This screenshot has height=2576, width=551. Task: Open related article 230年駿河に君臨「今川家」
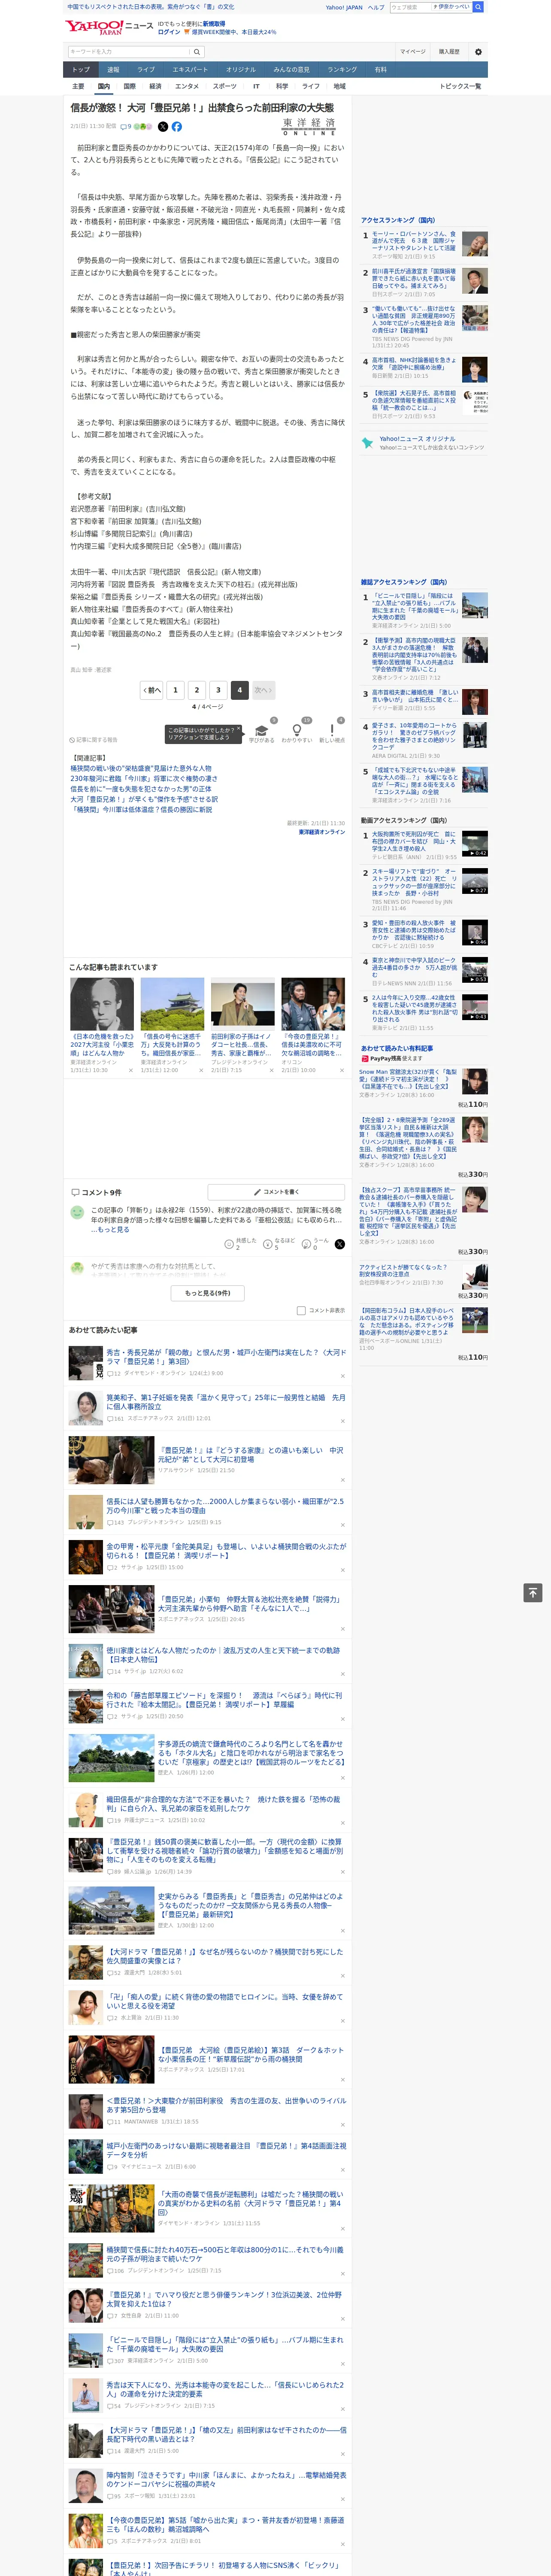144,778
